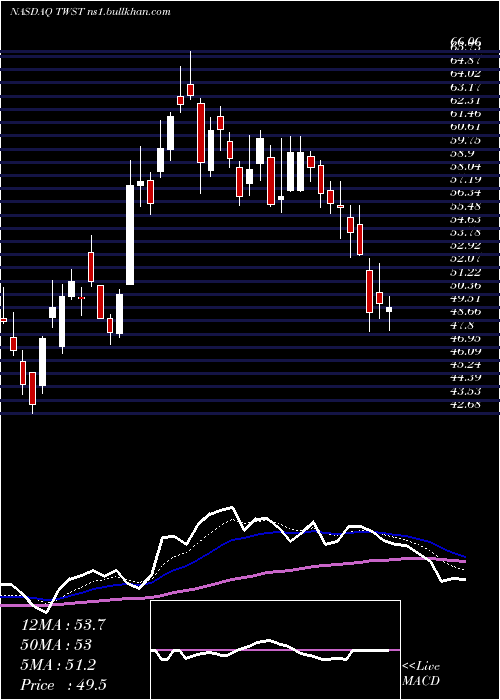This screenshot has height=700, width=500.
Task: Click the 43.53 price axis label
Action: tap(466, 392)
